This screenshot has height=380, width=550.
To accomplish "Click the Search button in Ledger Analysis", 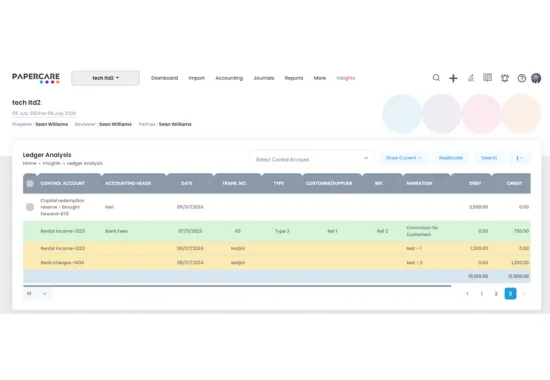I will tap(489, 158).
